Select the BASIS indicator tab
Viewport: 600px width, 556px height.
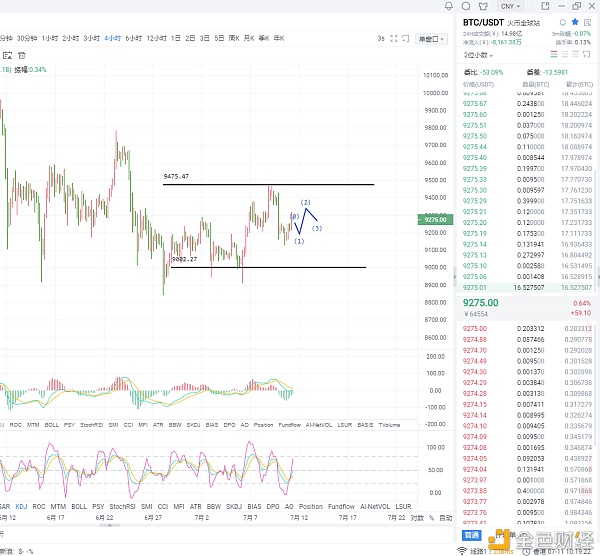tap(365, 425)
